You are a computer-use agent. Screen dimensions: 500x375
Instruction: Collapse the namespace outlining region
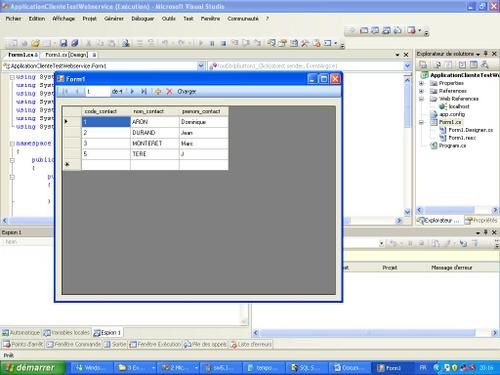pyautogui.click(x=12, y=144)
